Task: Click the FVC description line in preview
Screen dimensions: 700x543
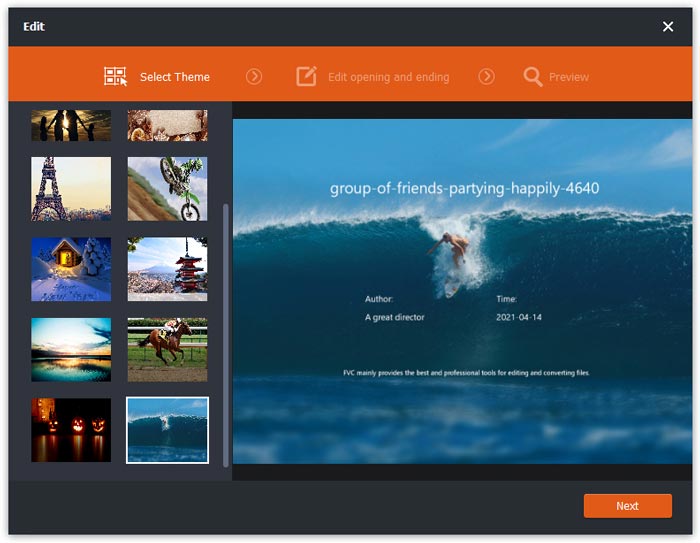Action: [x=466, y=372]
